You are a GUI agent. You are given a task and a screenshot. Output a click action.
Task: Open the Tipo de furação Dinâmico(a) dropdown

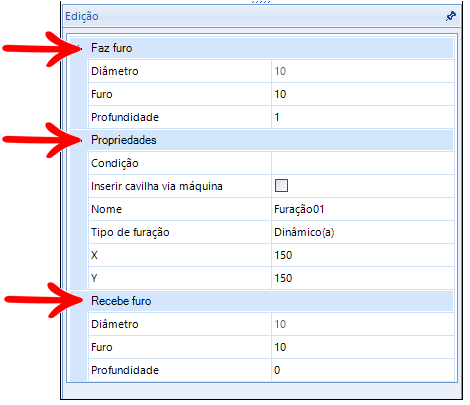[x=363, y=232]
